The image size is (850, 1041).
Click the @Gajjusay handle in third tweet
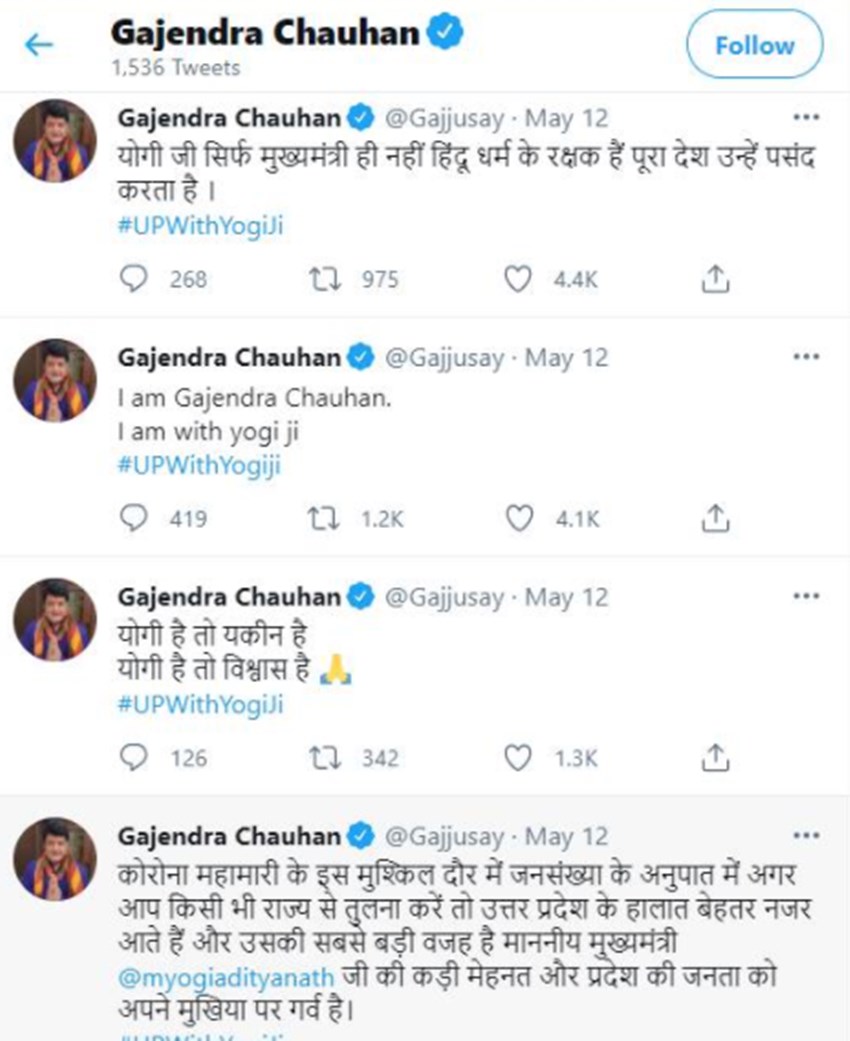pyautogui.click(x=445, y=597)
